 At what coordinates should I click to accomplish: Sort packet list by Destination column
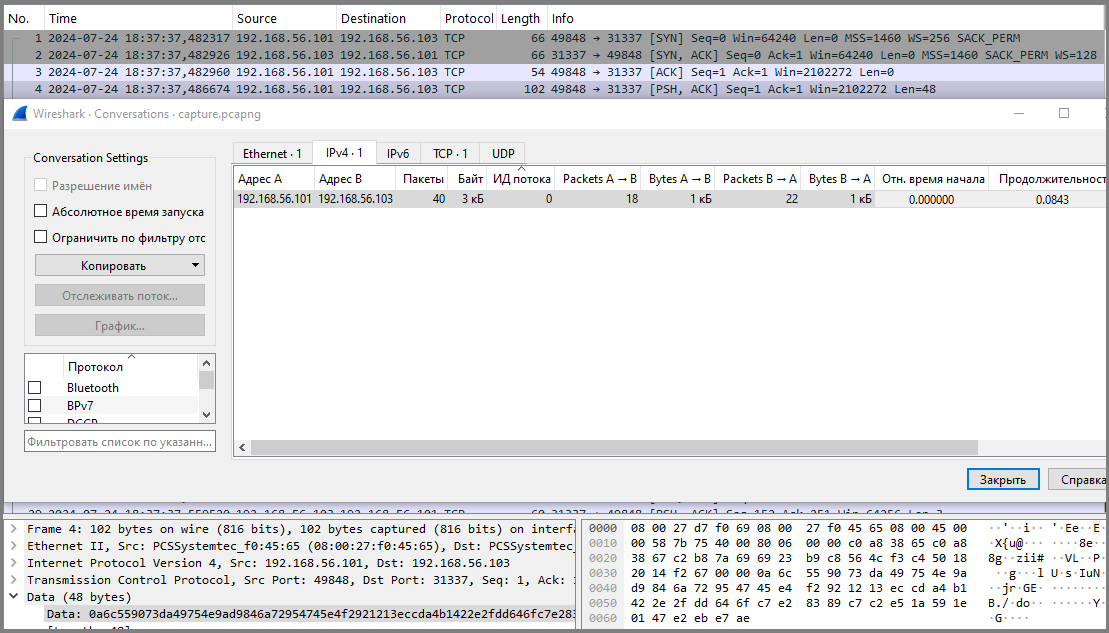click(388, 18)
